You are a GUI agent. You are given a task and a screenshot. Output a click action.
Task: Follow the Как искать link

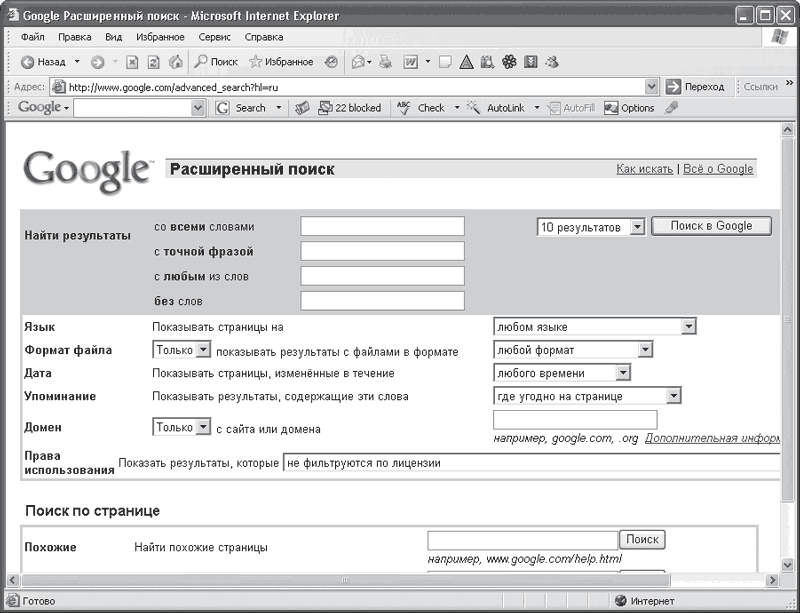[x=644, y=169]
